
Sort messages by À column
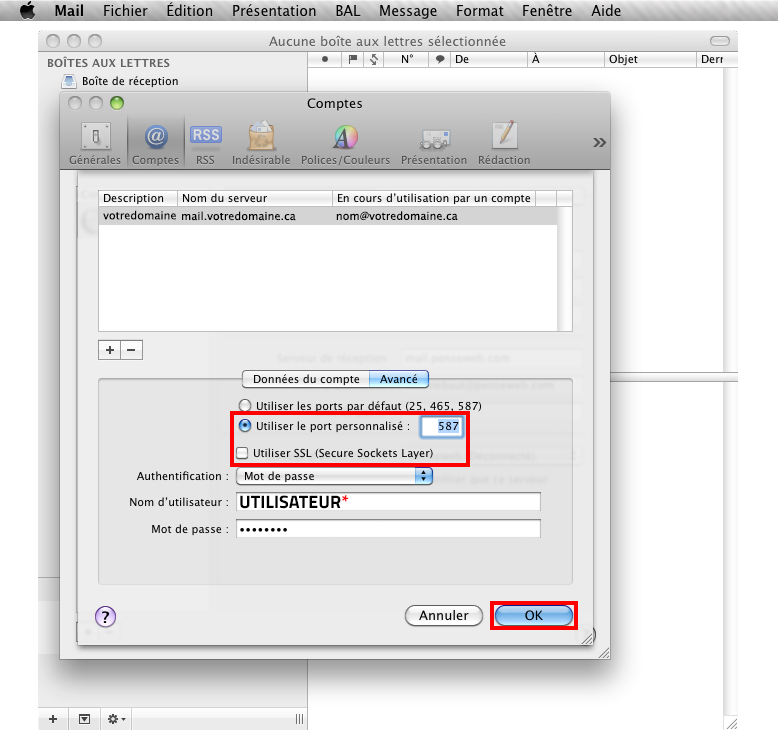coord(566,59)
